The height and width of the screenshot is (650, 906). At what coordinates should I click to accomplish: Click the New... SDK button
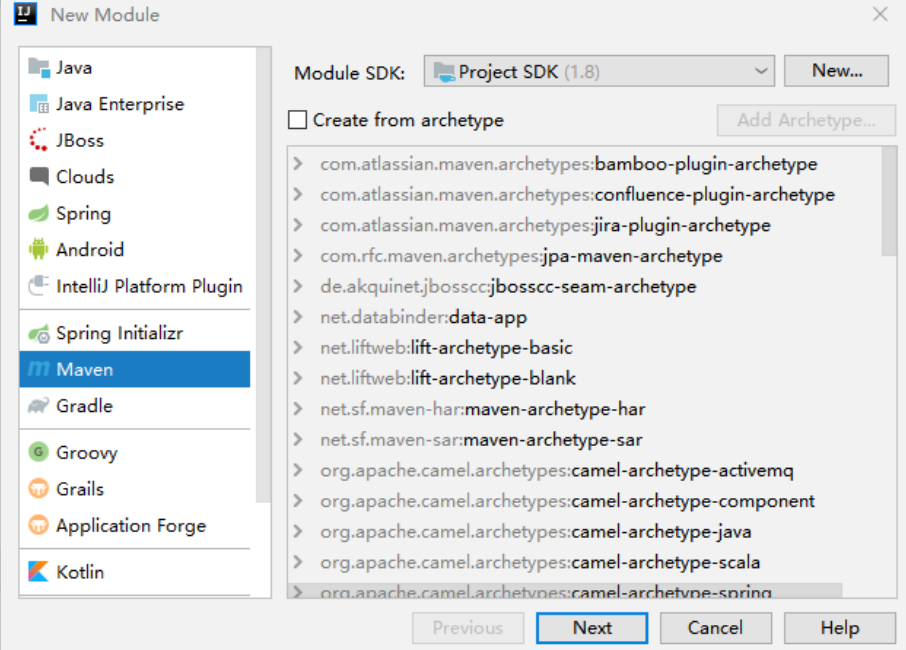click(836, 70)
